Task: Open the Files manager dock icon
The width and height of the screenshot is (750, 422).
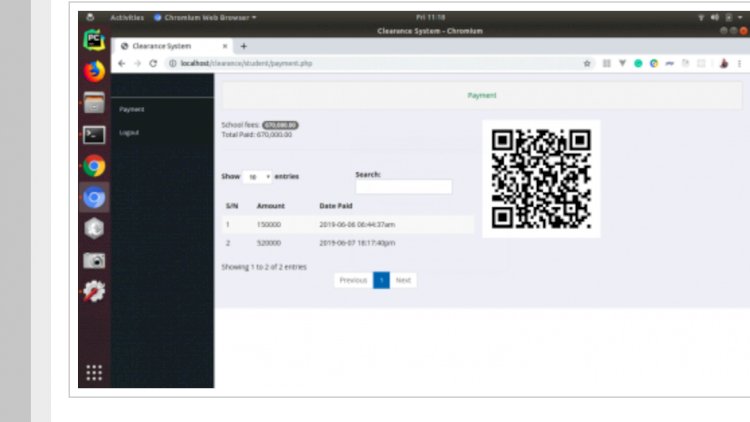Action: click(x=94, y=102)
